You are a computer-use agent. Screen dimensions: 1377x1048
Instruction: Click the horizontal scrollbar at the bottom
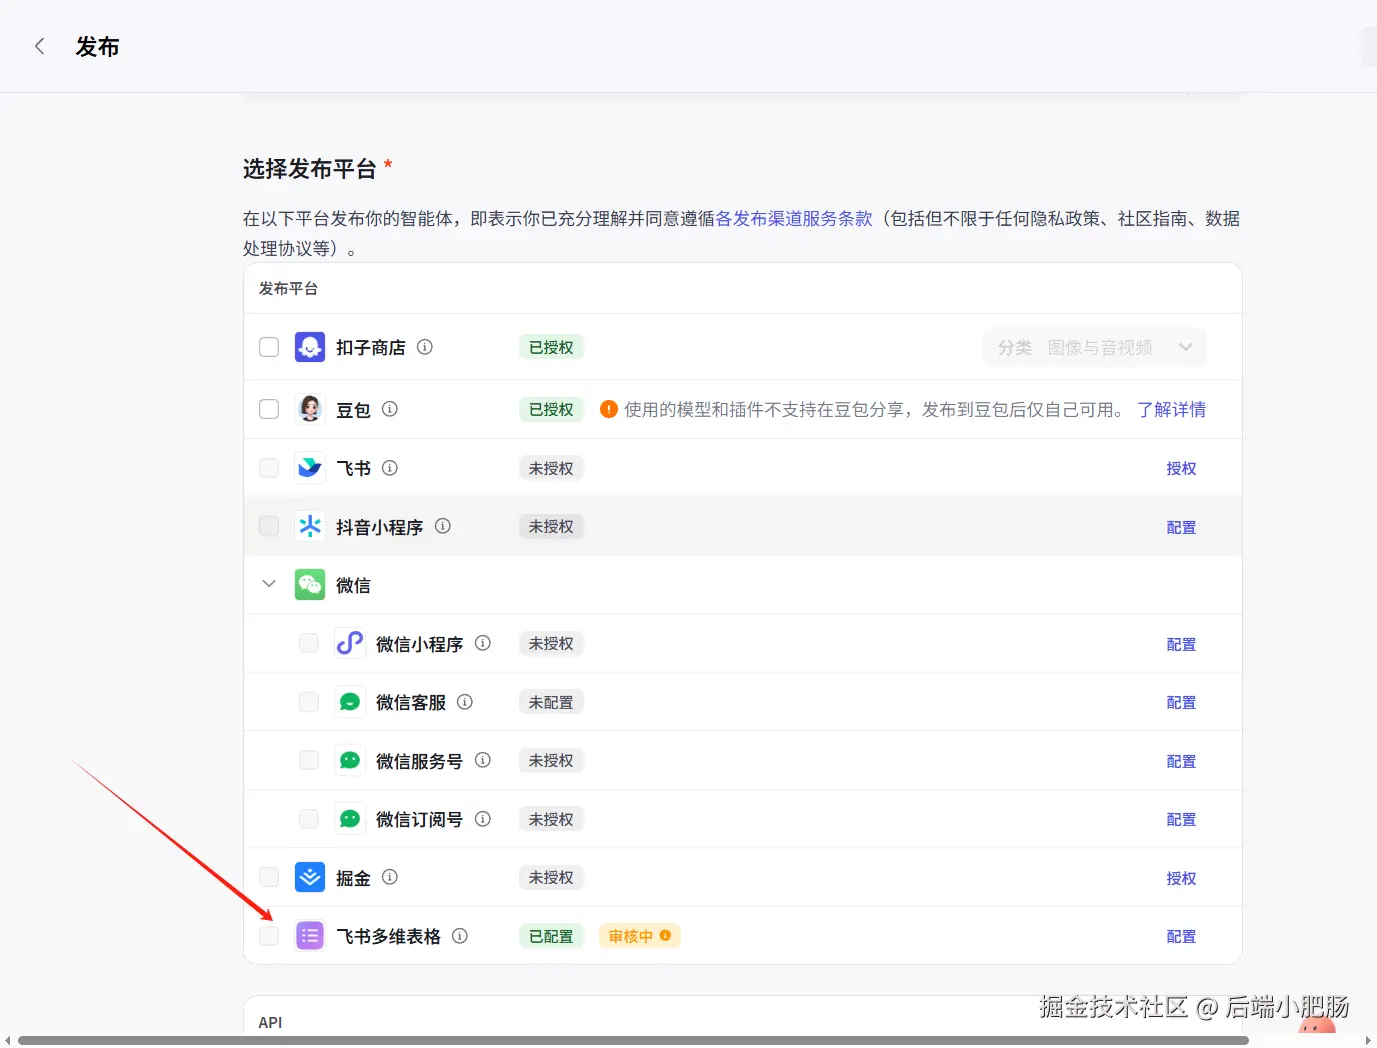(633, 1041)
